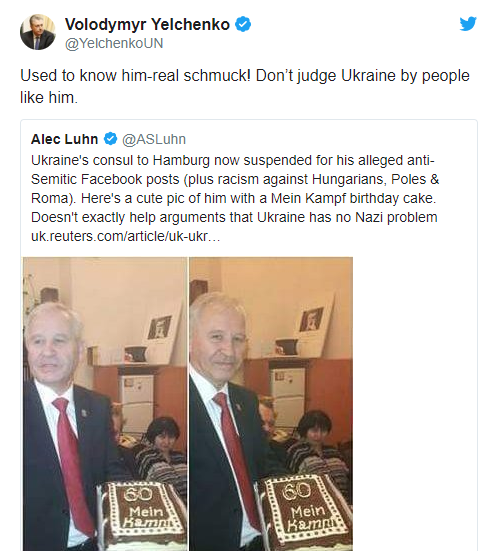Visit the @ASLuhn handle

[x=154, y=140]
